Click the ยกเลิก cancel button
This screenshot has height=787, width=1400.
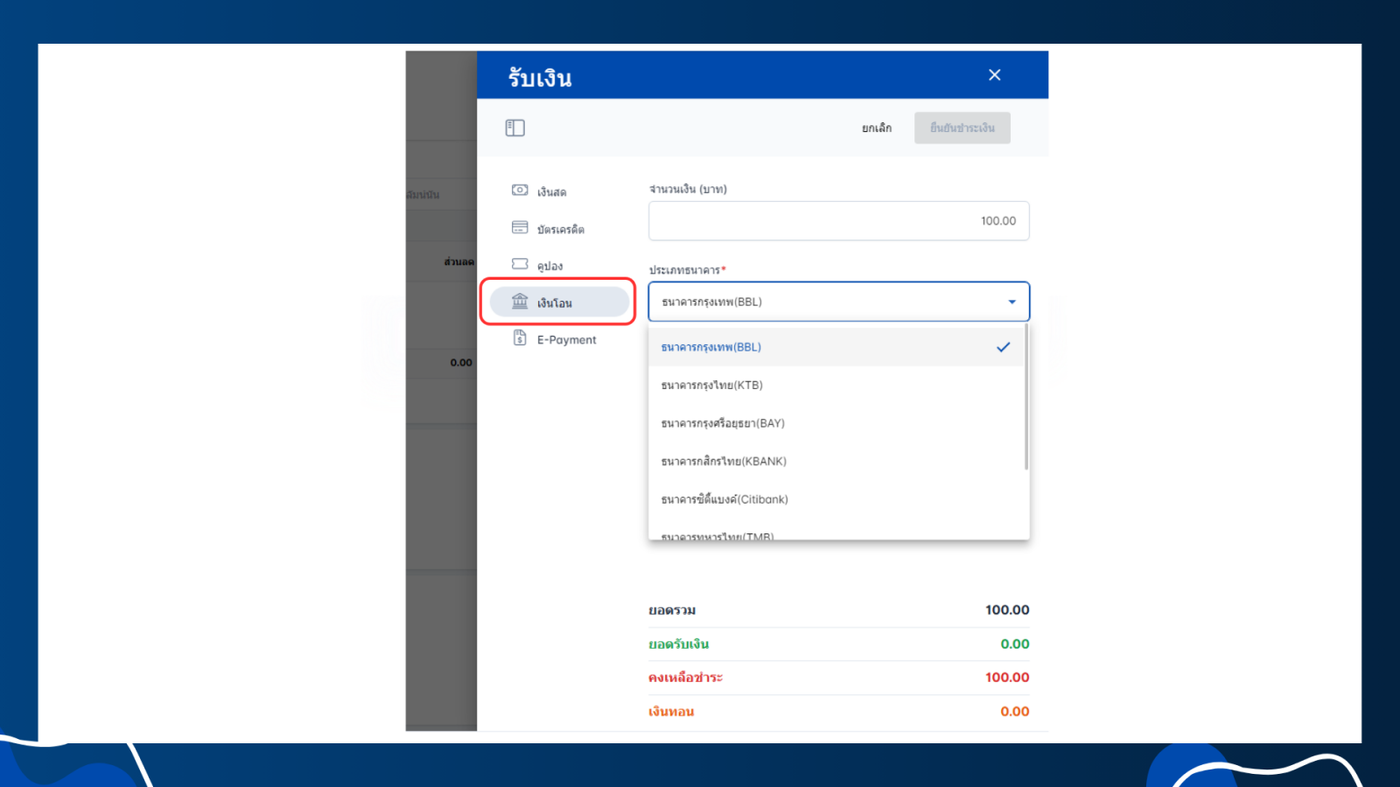[877, 128]
